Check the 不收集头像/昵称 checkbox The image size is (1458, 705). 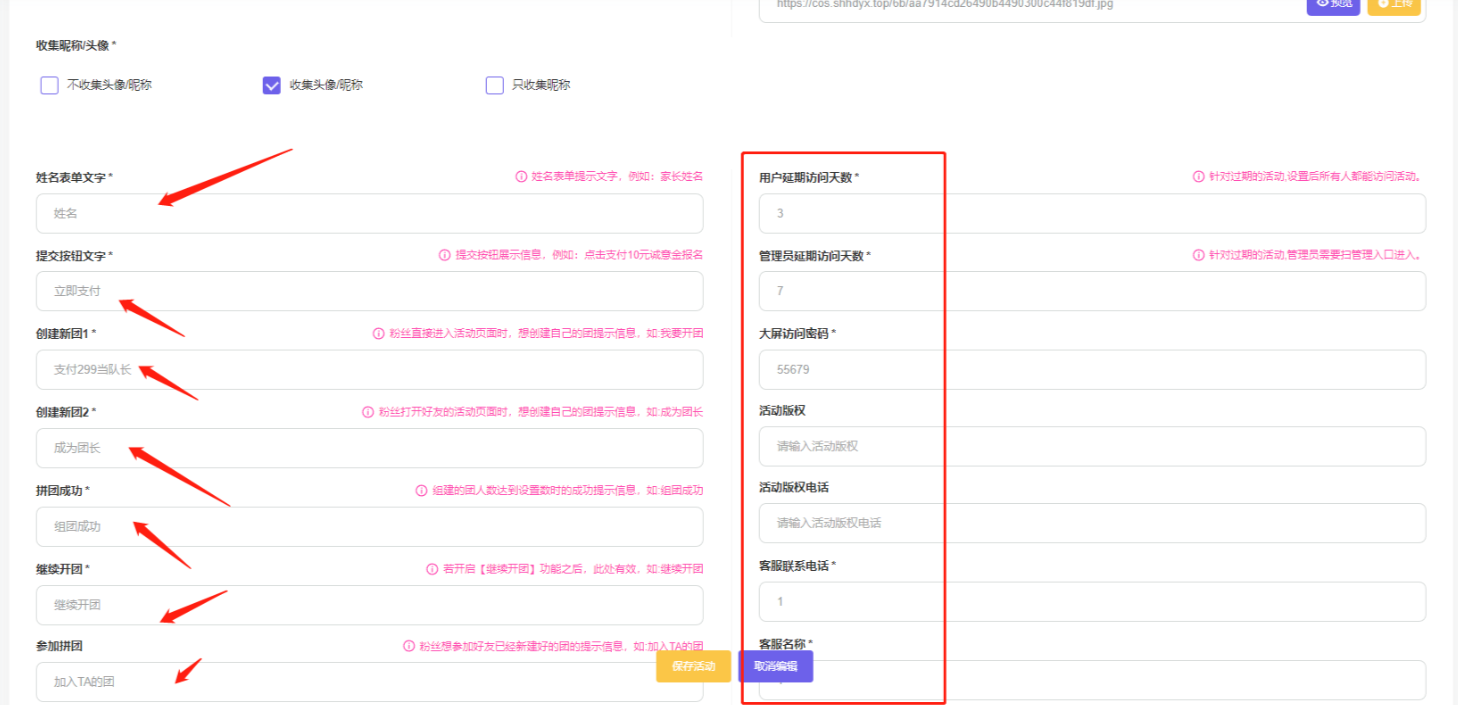pos(49,85)
